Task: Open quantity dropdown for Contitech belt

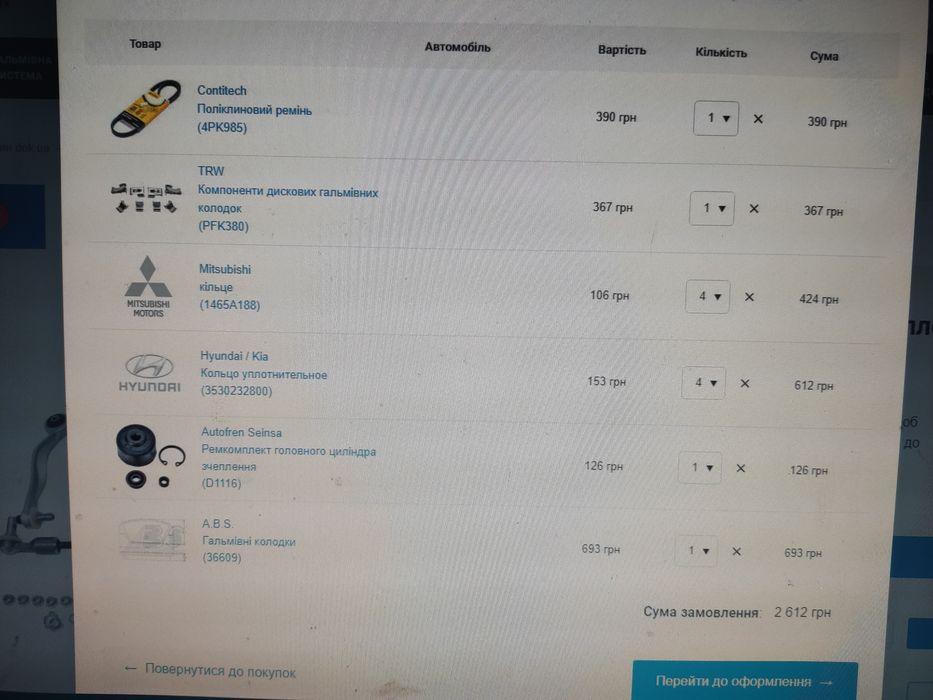Action: tap(716, 118)
